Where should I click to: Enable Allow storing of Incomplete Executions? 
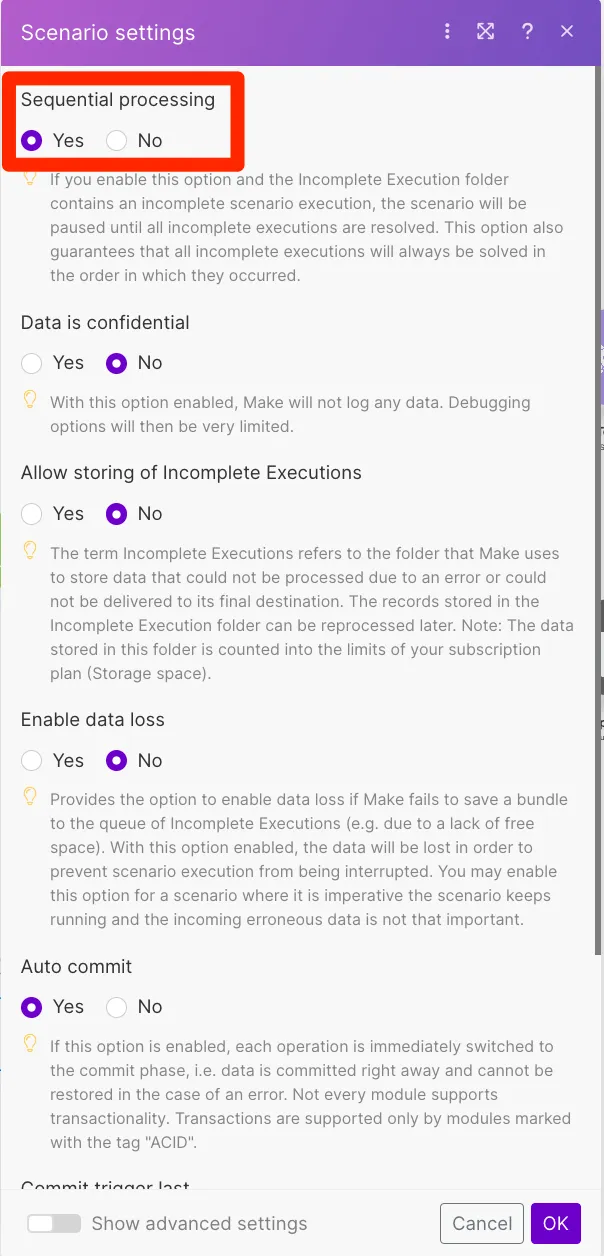[32, 514]
